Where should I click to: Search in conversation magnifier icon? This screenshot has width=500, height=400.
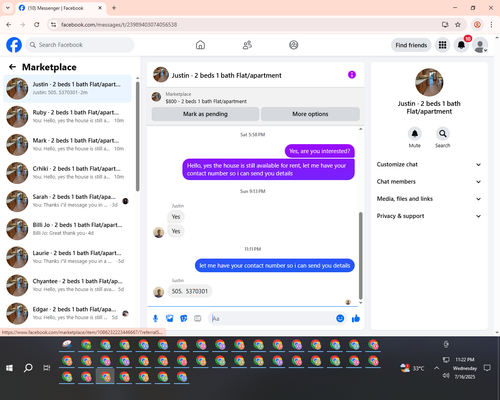(x=443, y=134)
